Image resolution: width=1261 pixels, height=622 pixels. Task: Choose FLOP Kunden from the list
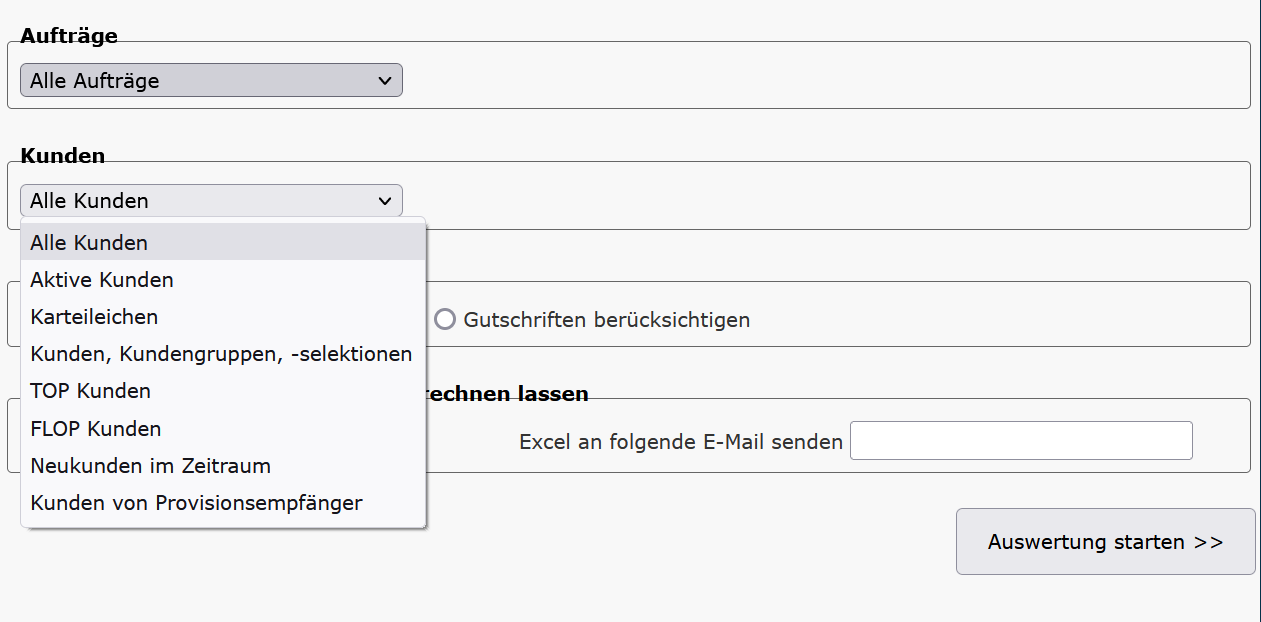tap(96, 429)
